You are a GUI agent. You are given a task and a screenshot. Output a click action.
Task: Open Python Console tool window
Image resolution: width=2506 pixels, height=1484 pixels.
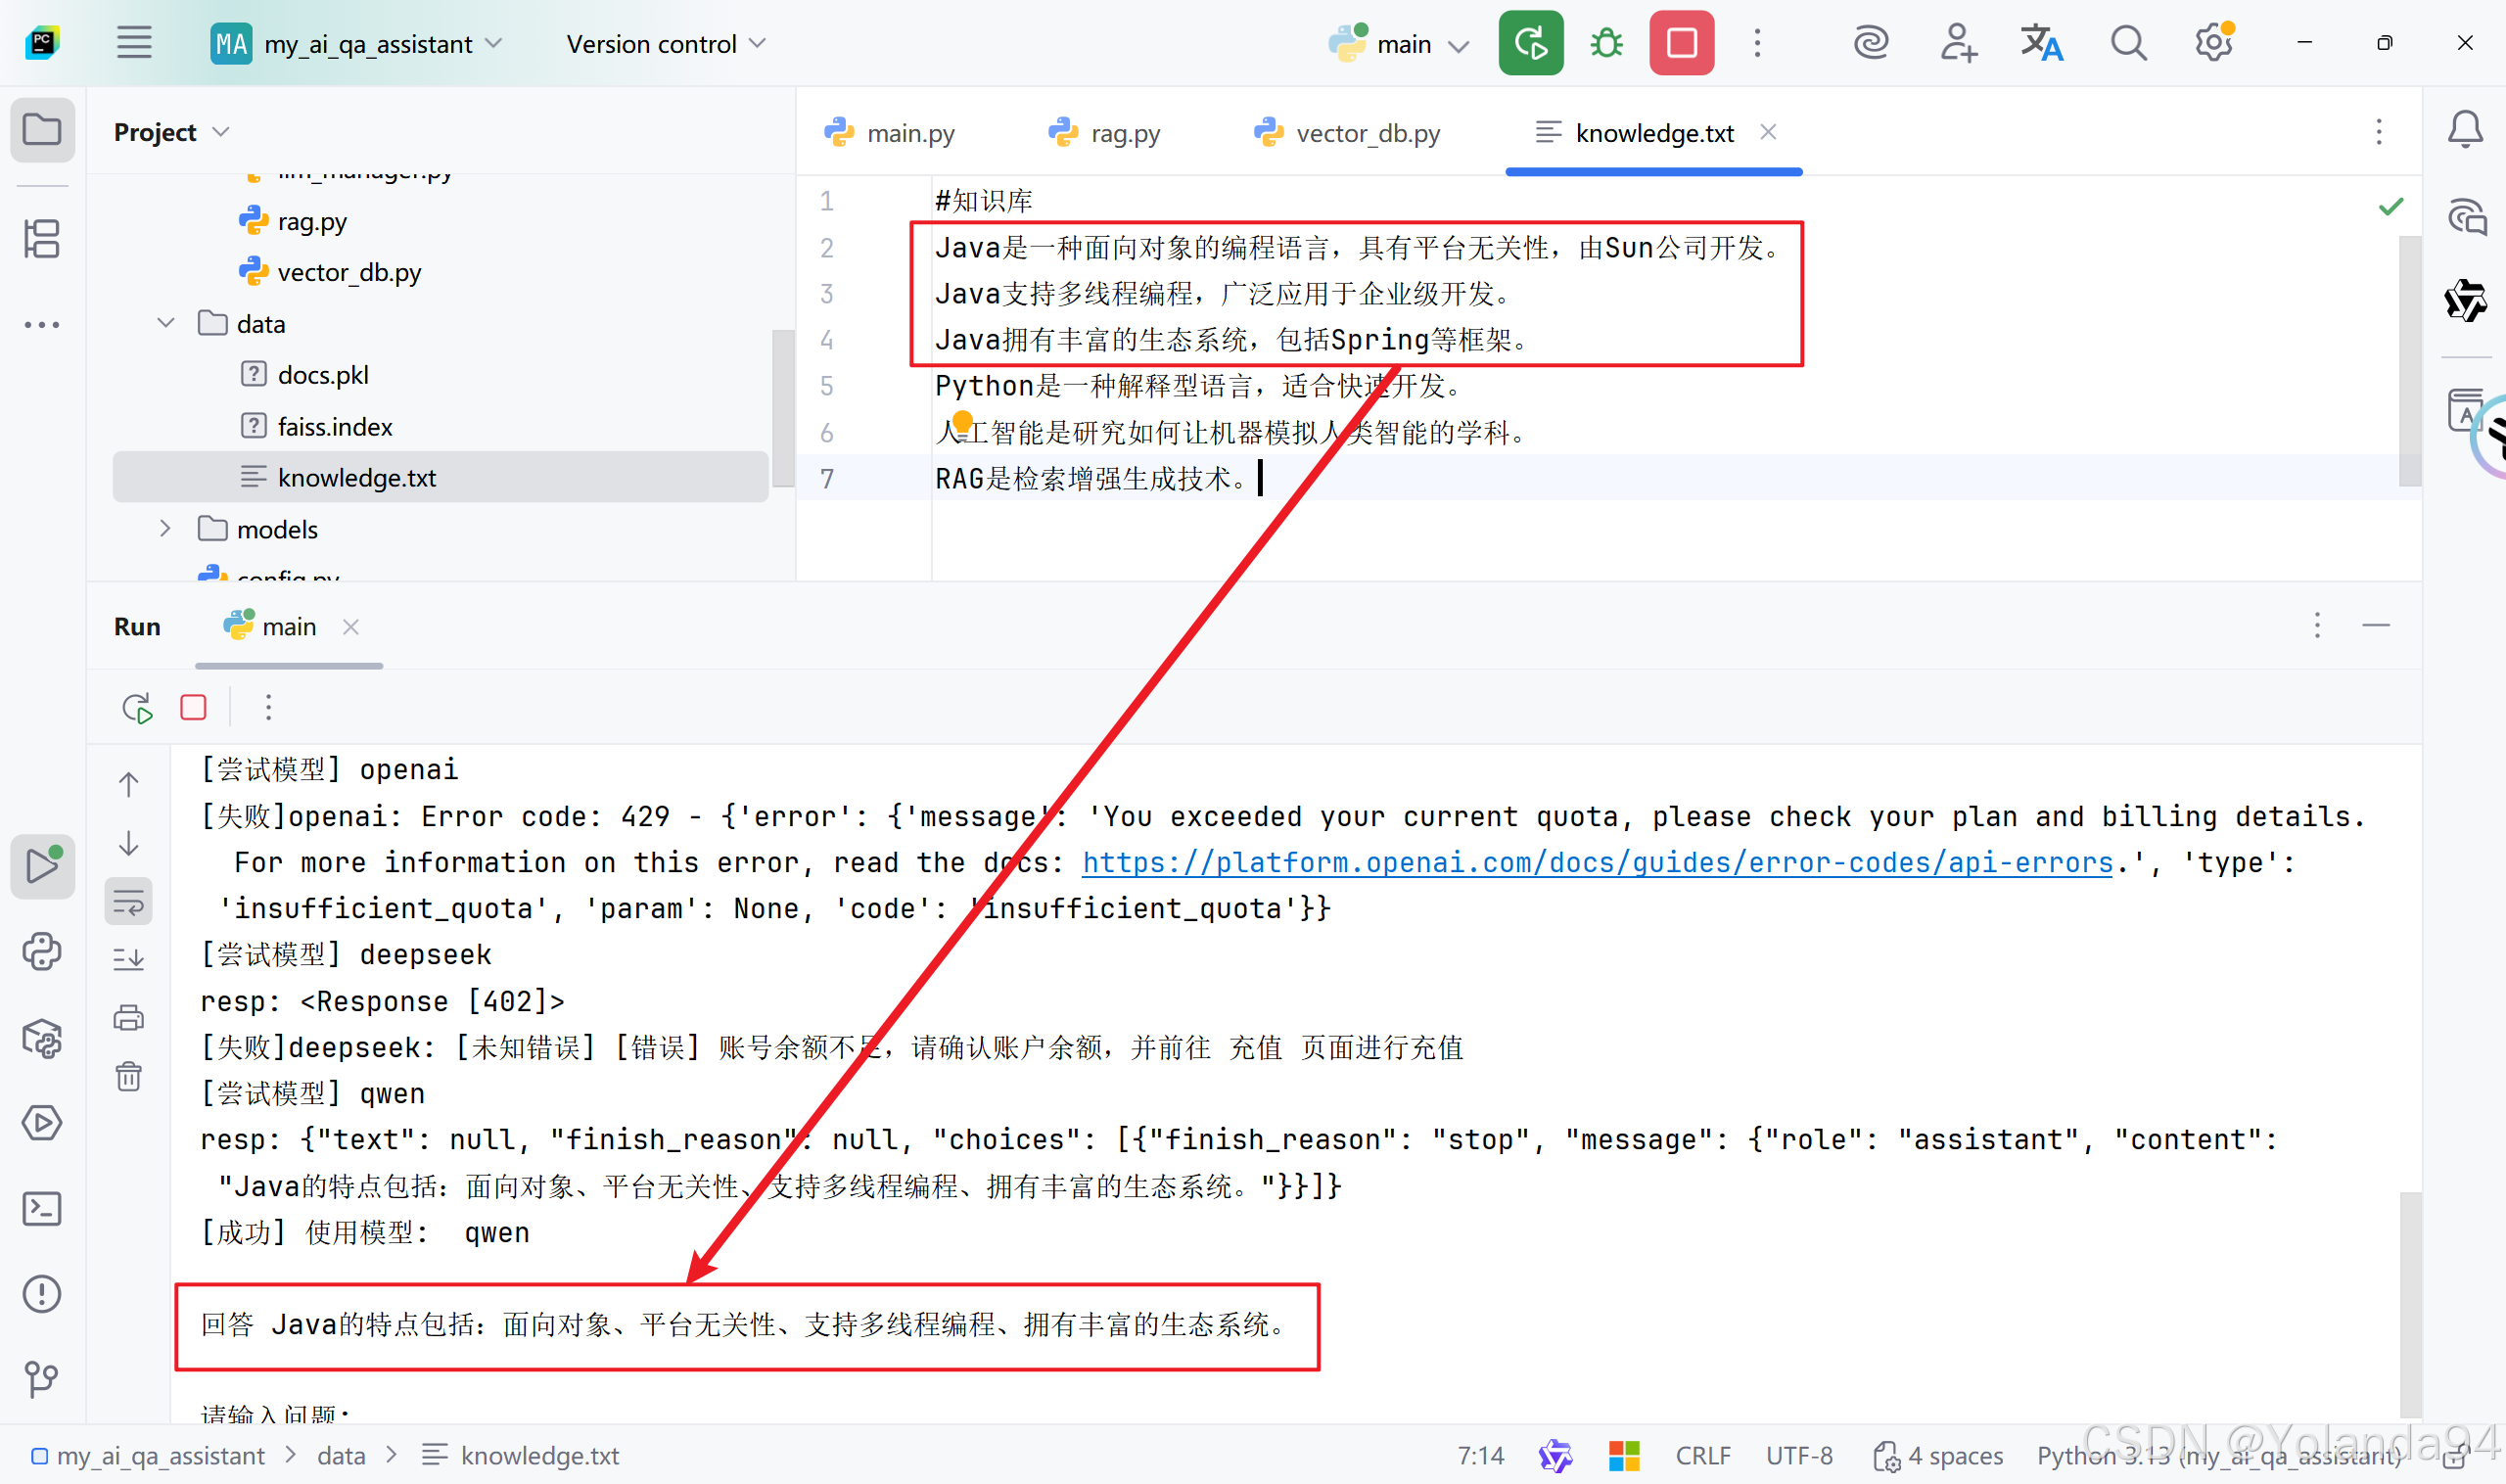coord(42,952)
